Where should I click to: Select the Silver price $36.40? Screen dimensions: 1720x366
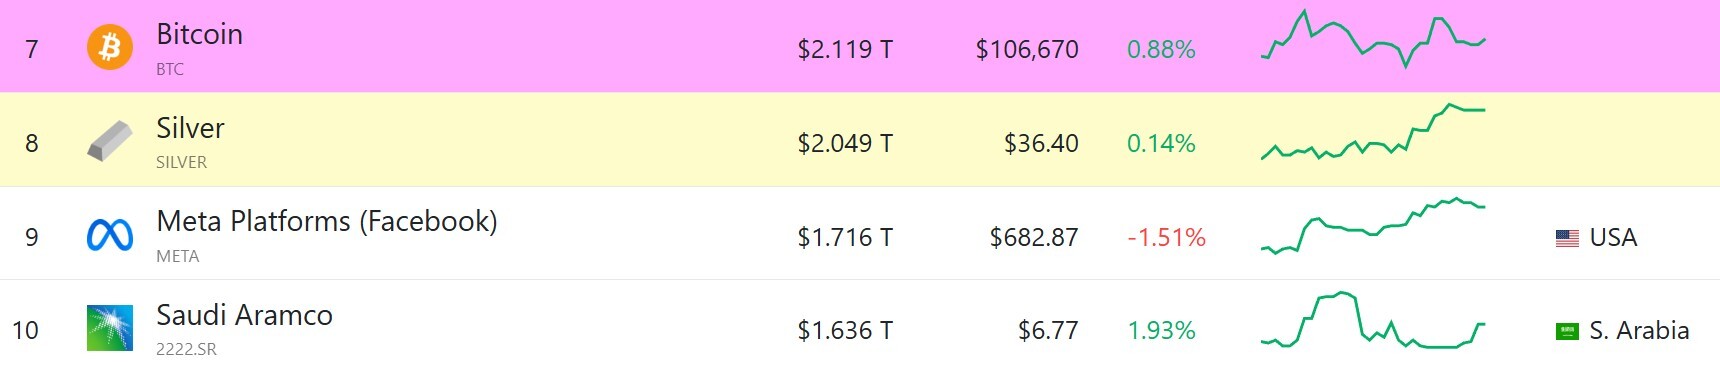click(1041, 143)
